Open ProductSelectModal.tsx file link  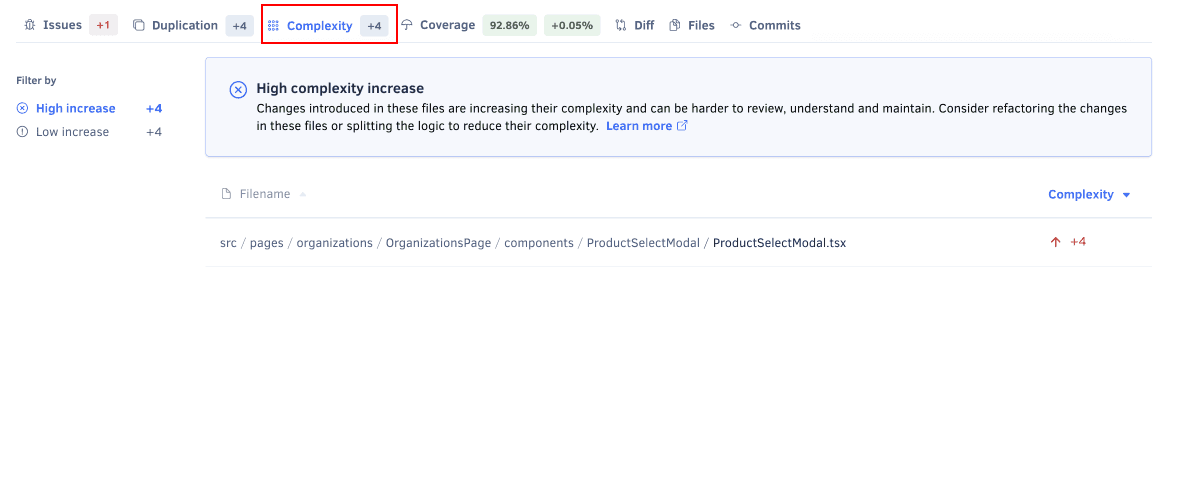tap(779, 243)
